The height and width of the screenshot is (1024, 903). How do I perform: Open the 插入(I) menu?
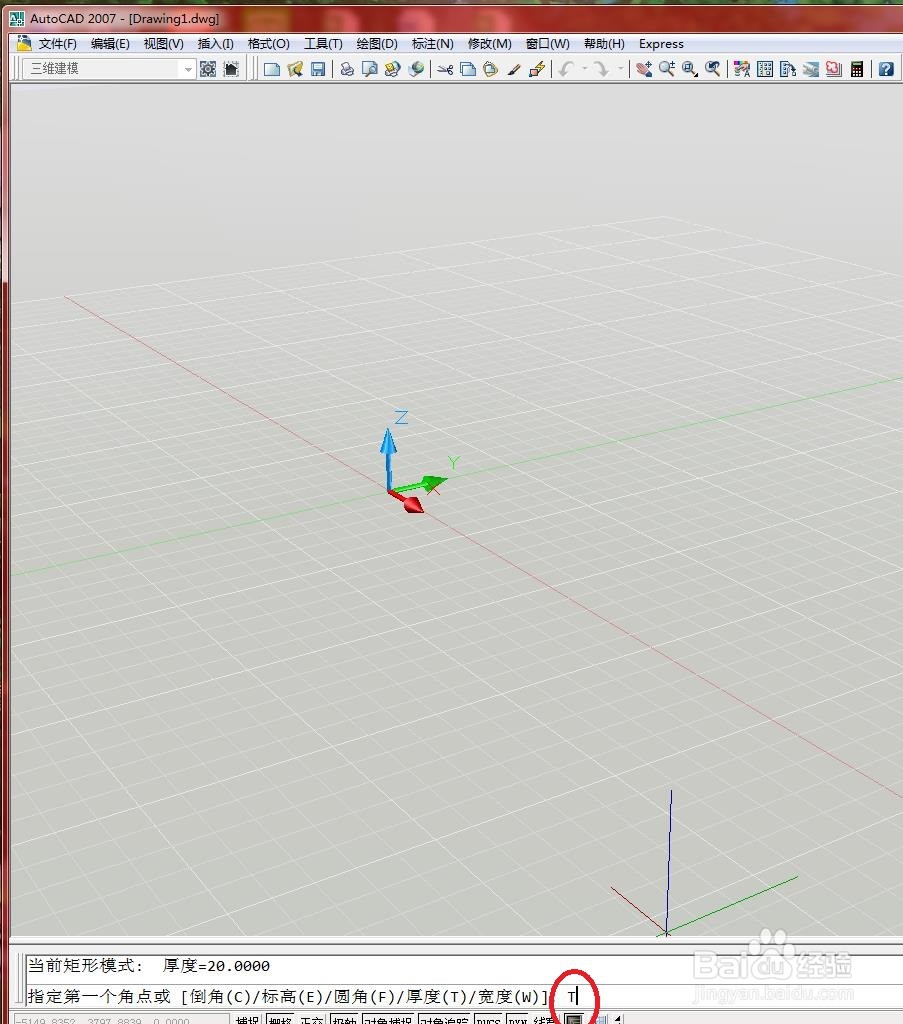[x=215, y=44]
